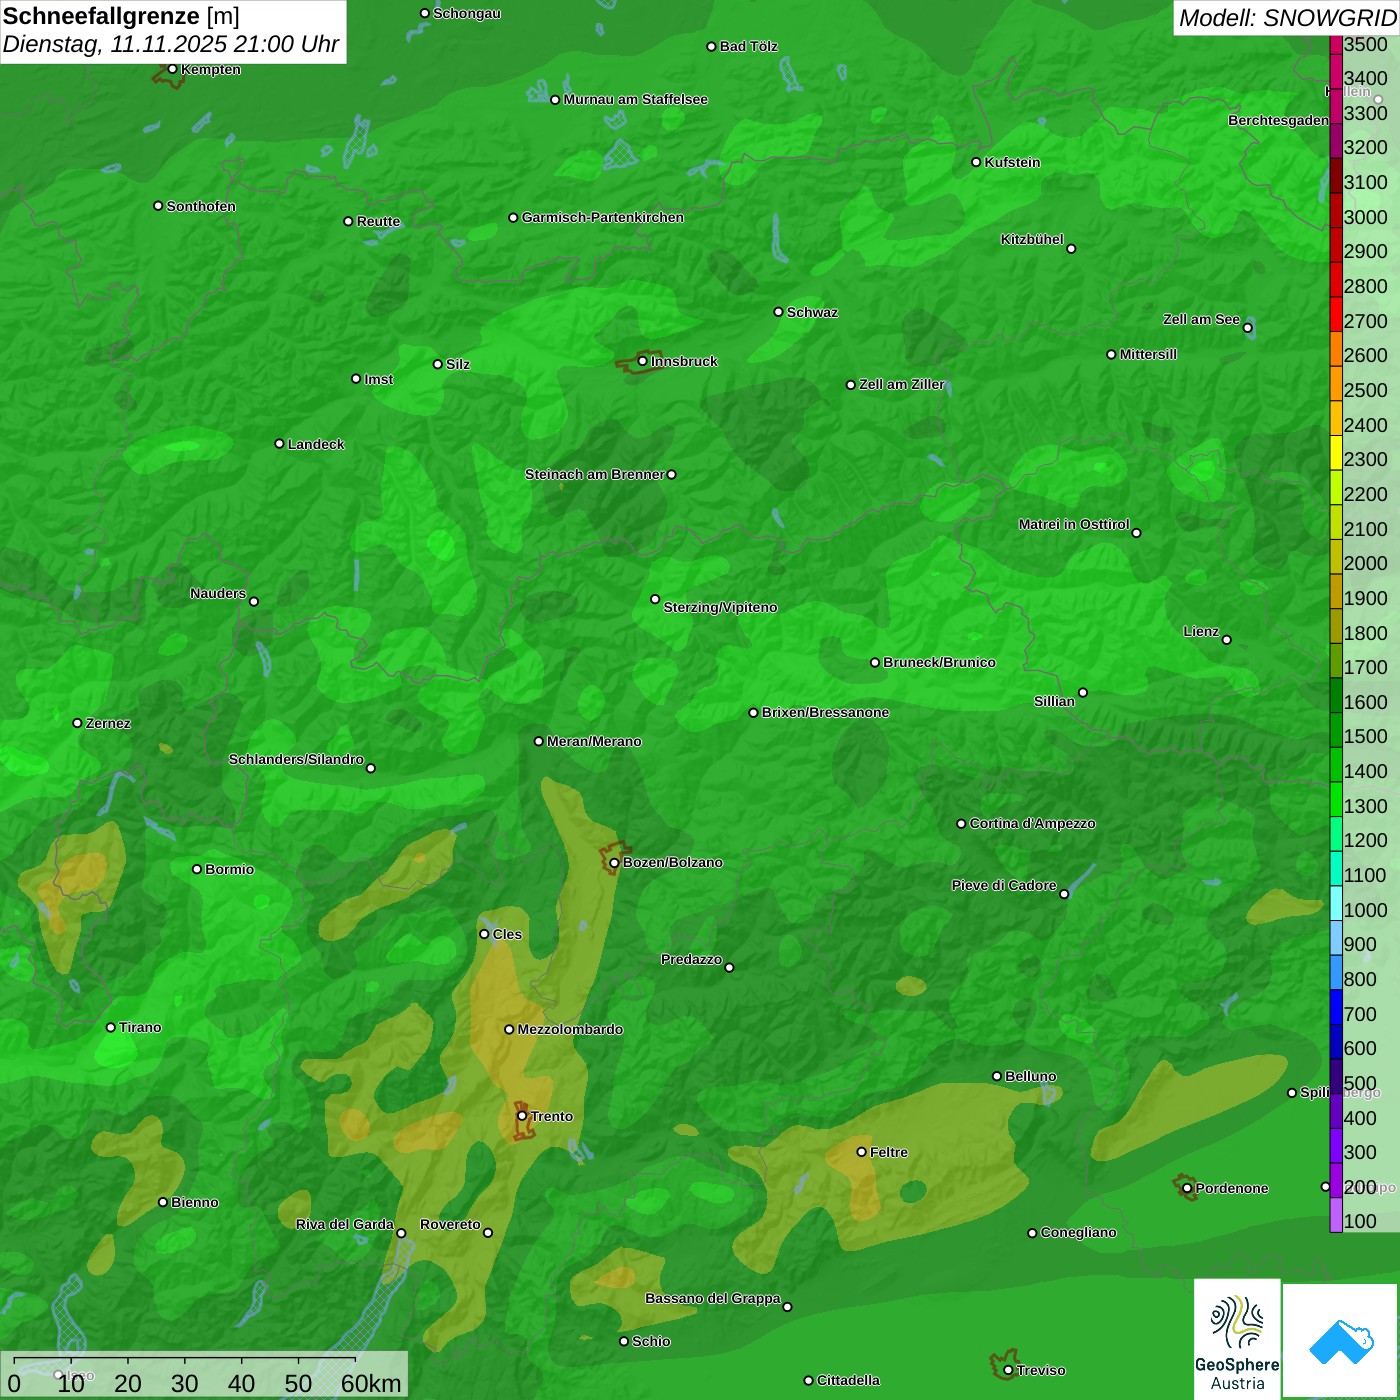Viewport: 1400px width, 1400px height.
Task: Click the 'Reutte' label
Action: pos(379,221)
